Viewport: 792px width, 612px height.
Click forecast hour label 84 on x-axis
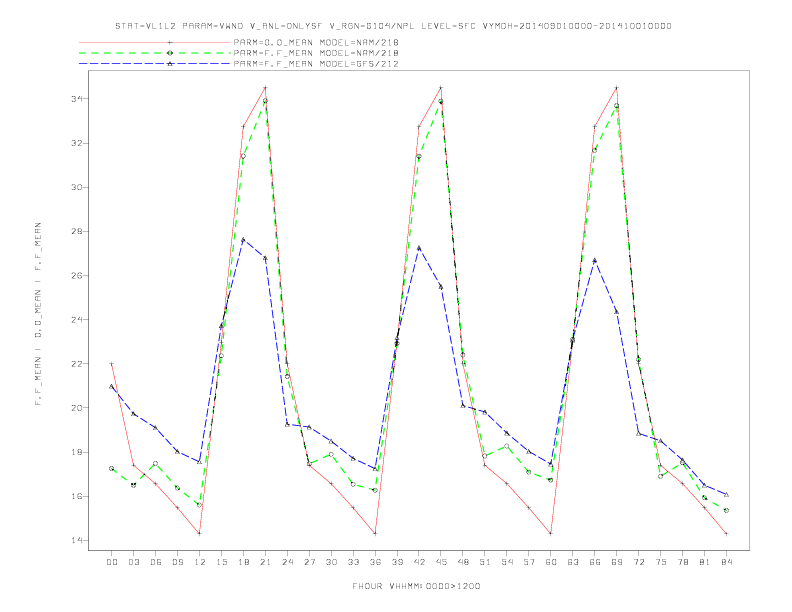[x=726, y=562]
